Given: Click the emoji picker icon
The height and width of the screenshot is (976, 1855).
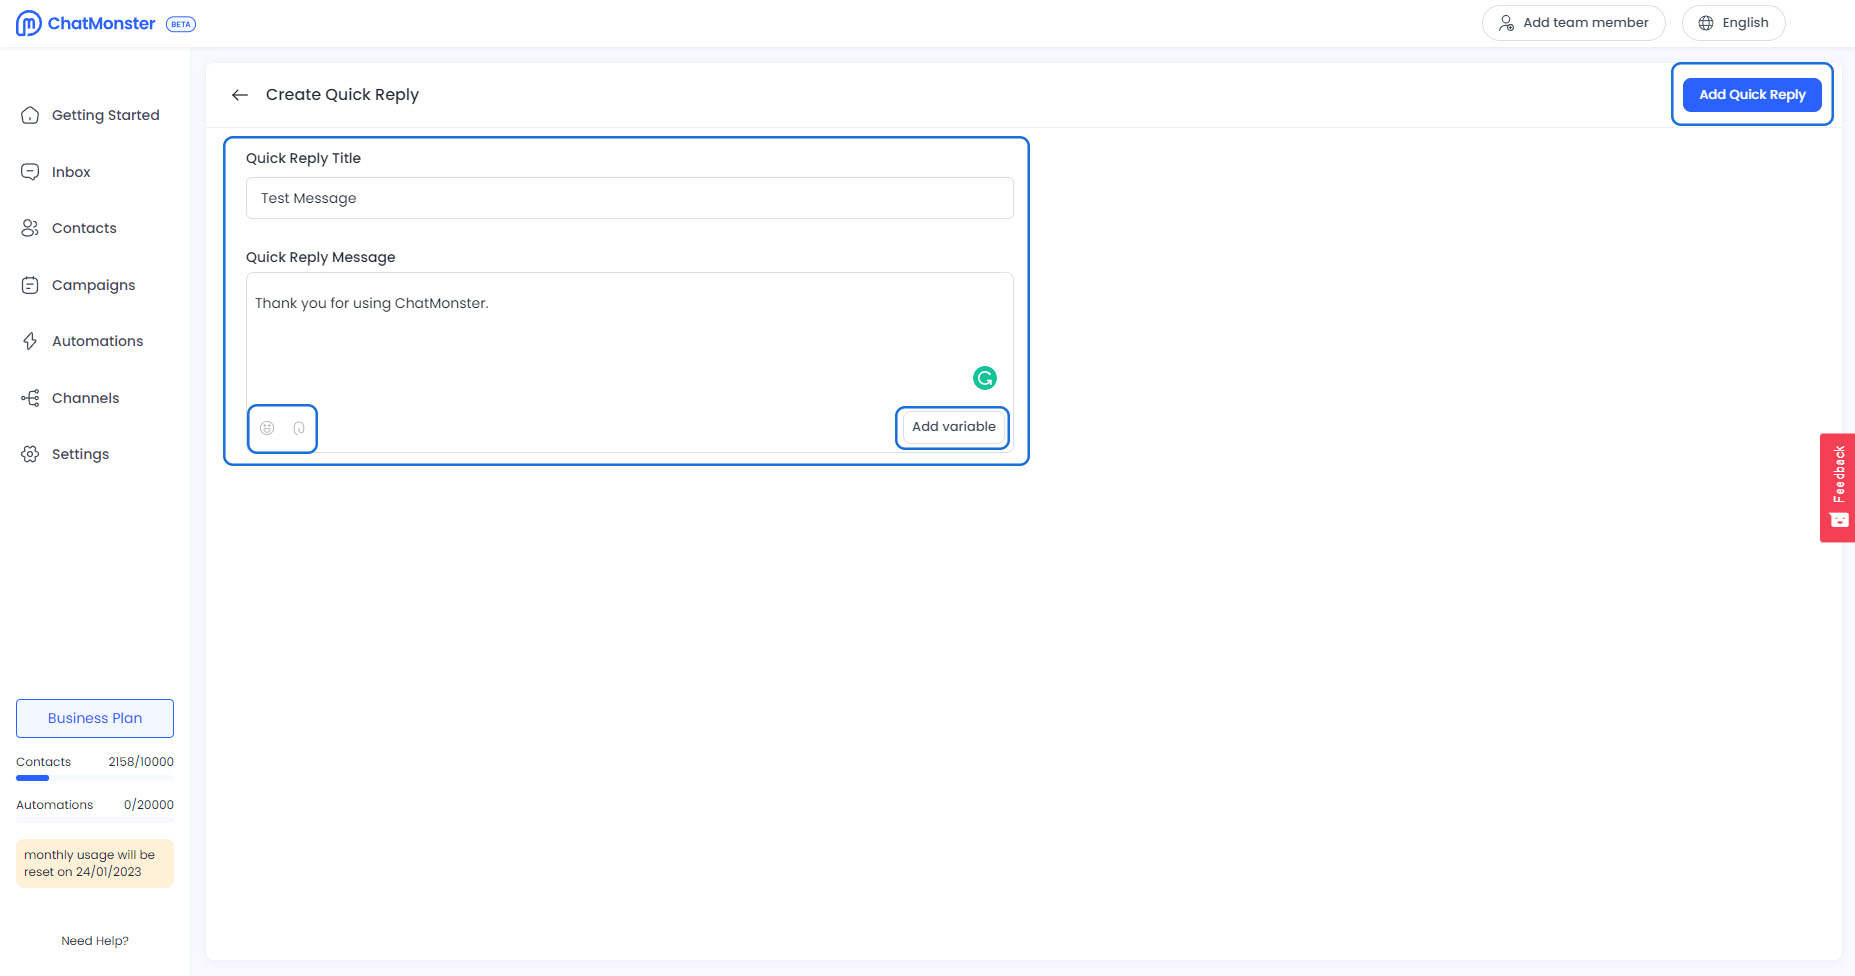Looking at the screenshot, I should click(x=267, y=428).
